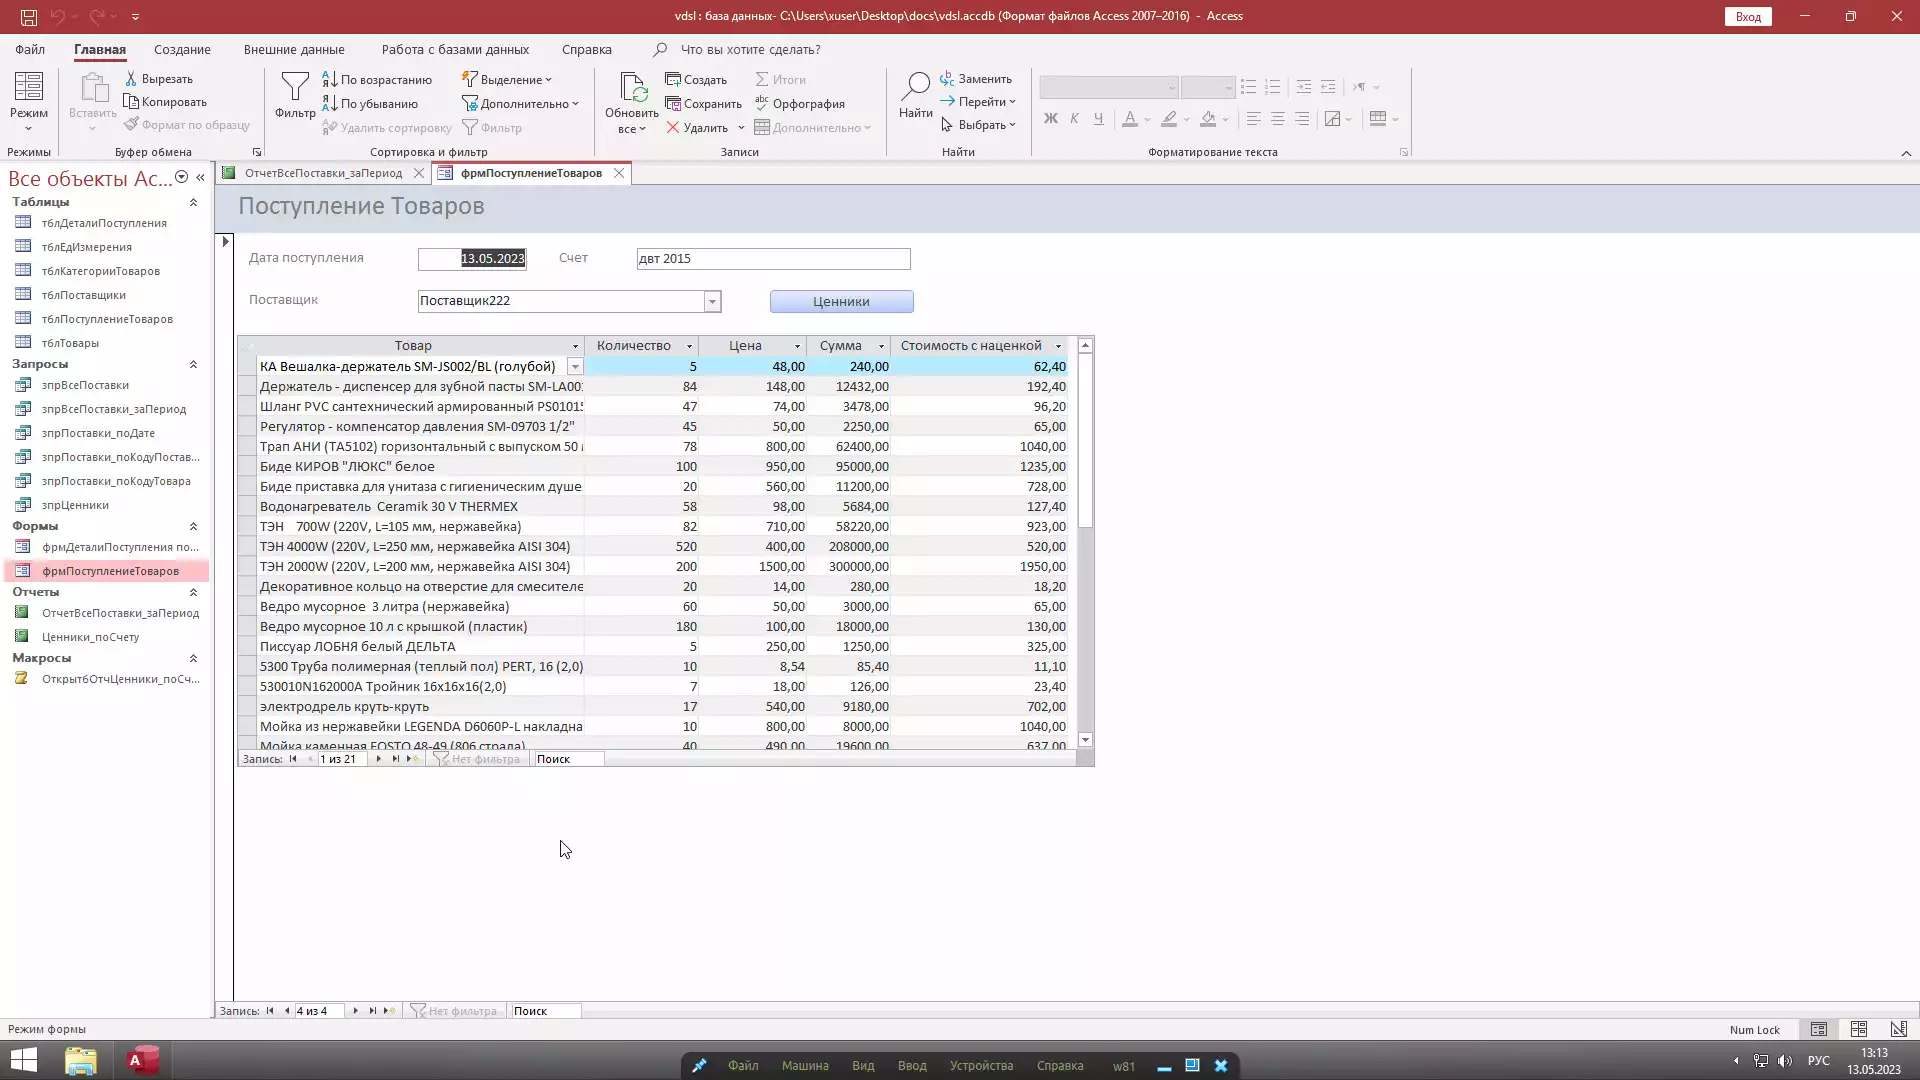Click the Ценники button
This screenshot has height=1080, width=1920.
click(x=841, y=301)
